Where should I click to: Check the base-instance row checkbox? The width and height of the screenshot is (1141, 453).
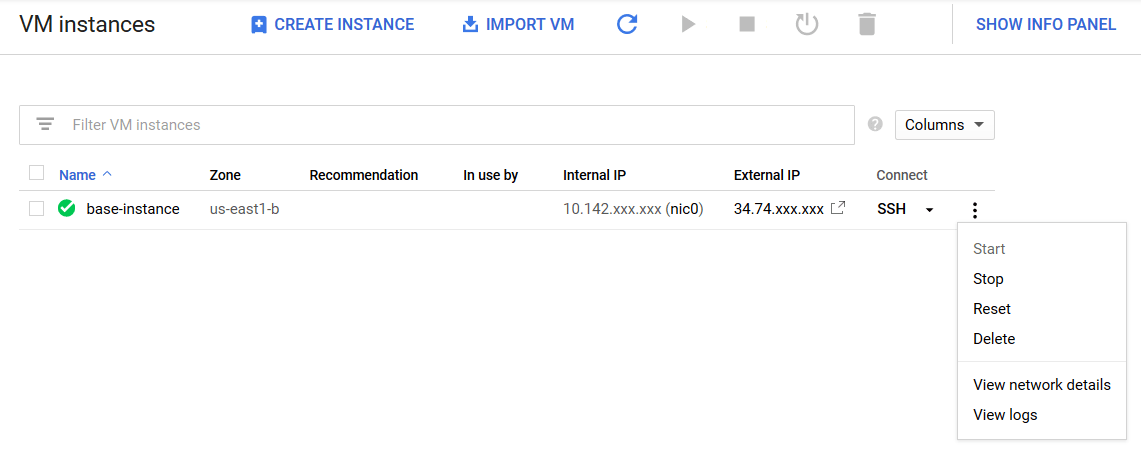(37, 209)
